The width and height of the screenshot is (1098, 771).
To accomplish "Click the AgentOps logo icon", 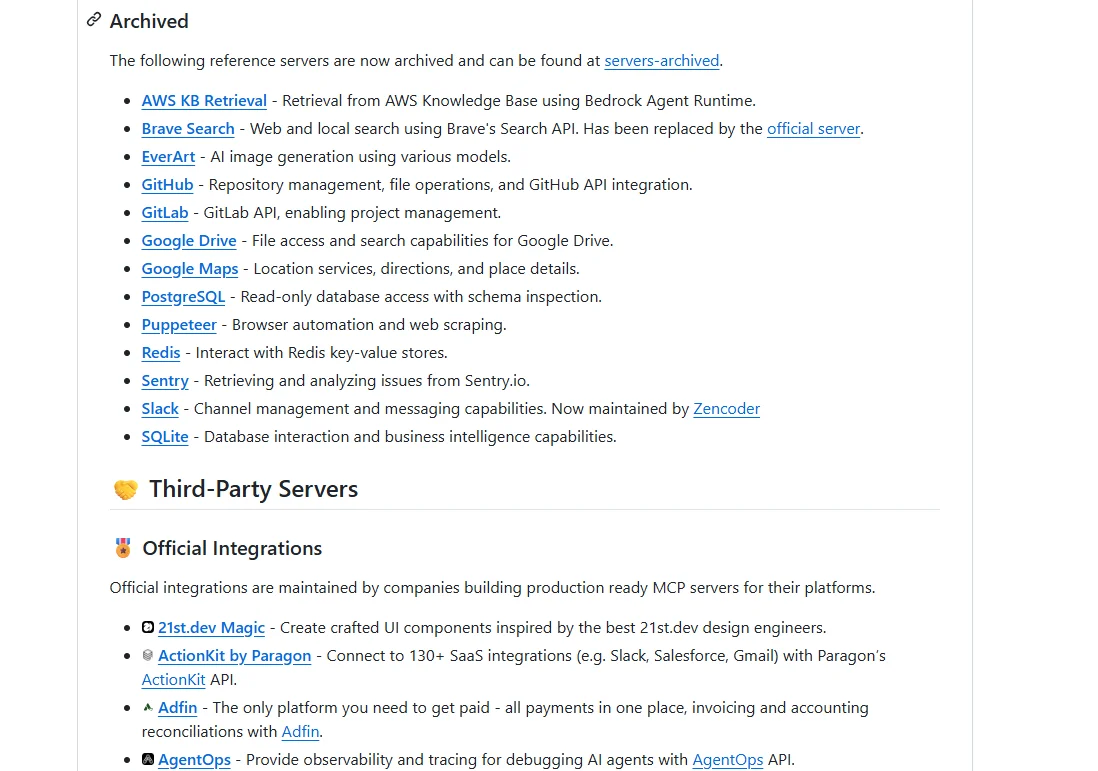I will [x=148, y=760].
